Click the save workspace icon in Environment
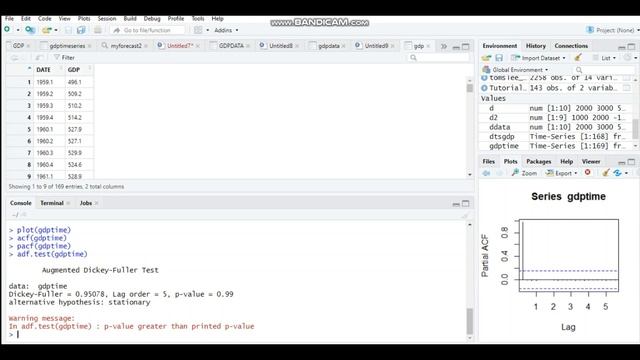This screenshot has width=640, height=360. point(499,58)
